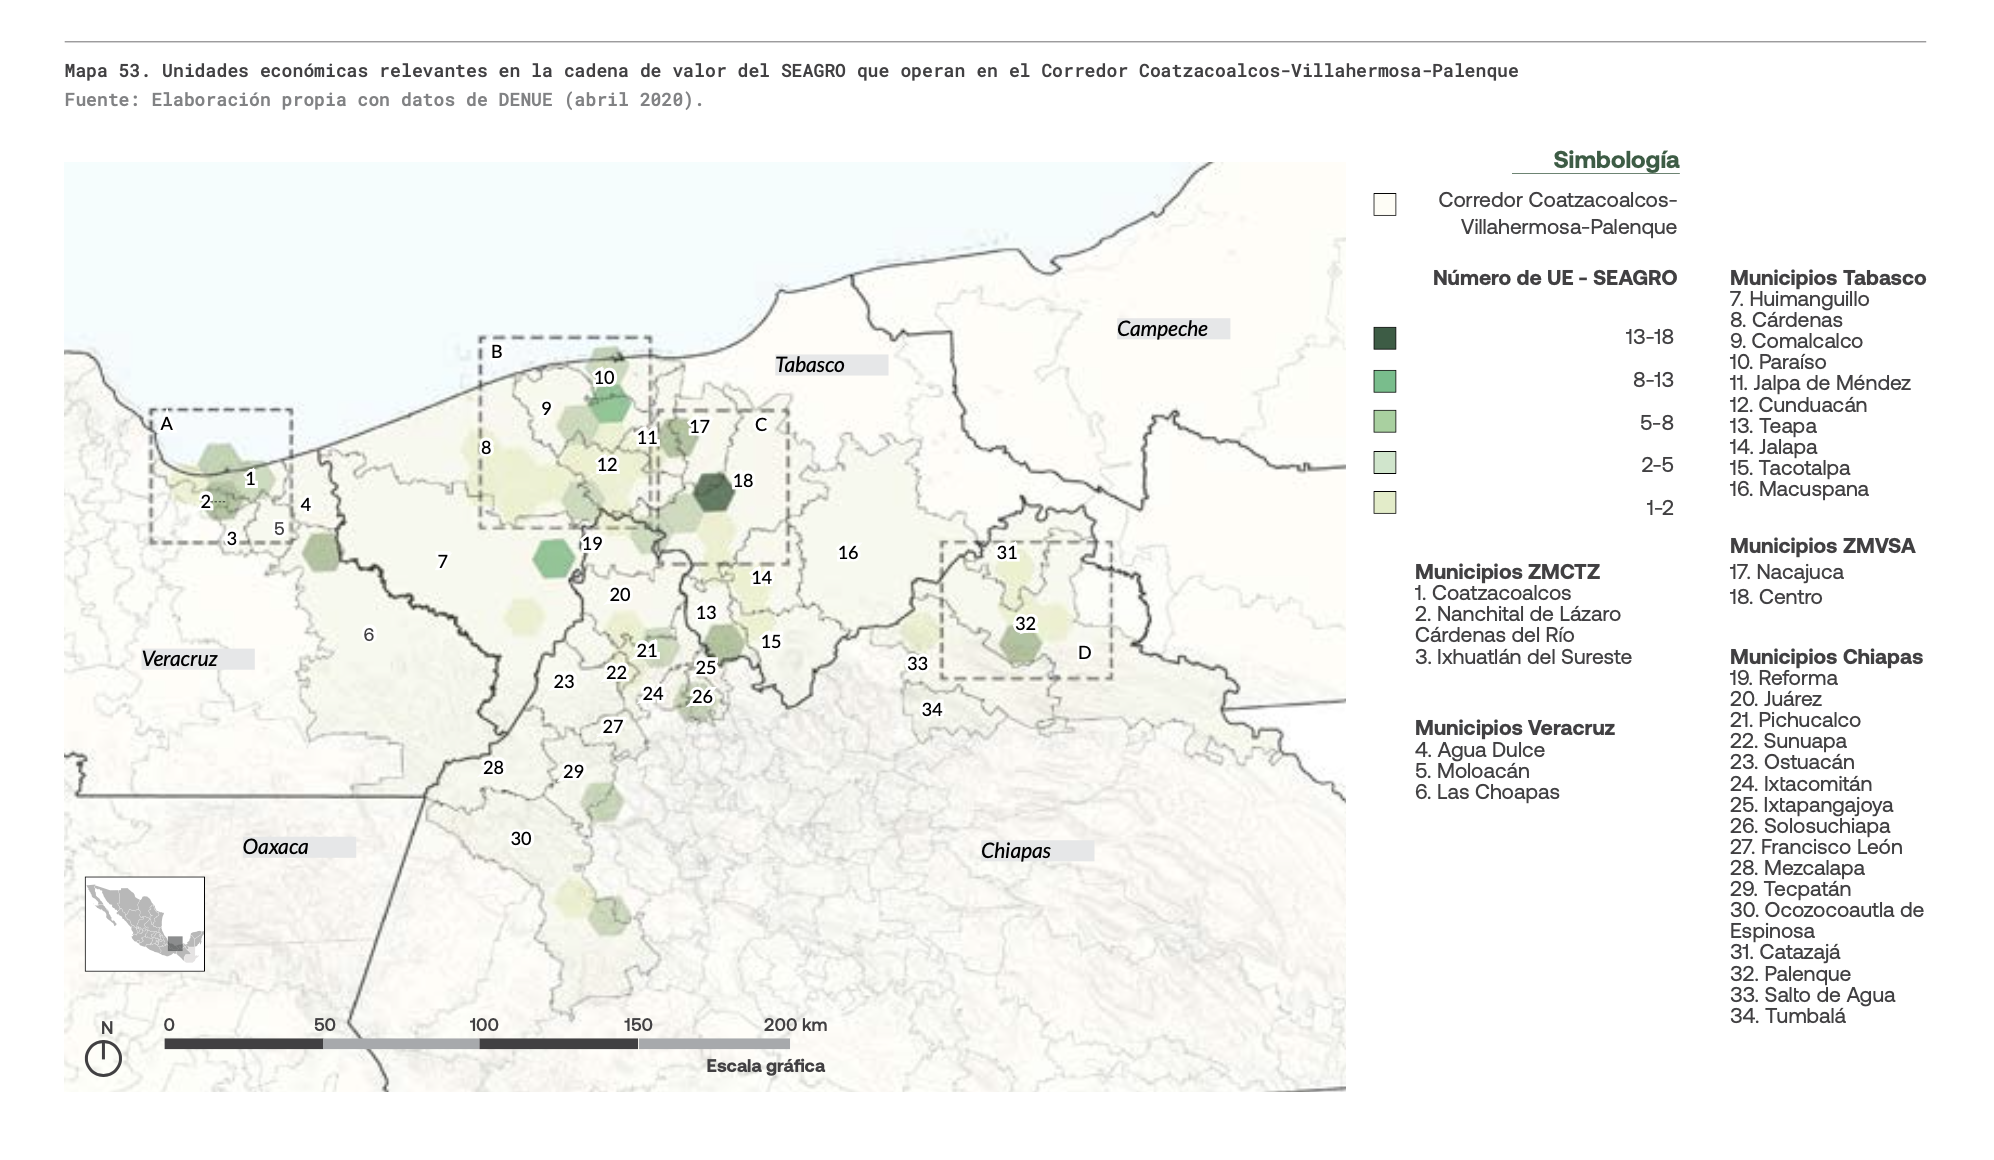Click the dashed box label B
The width and height of the screenshot is (1994, 1160).
point(496,352)
